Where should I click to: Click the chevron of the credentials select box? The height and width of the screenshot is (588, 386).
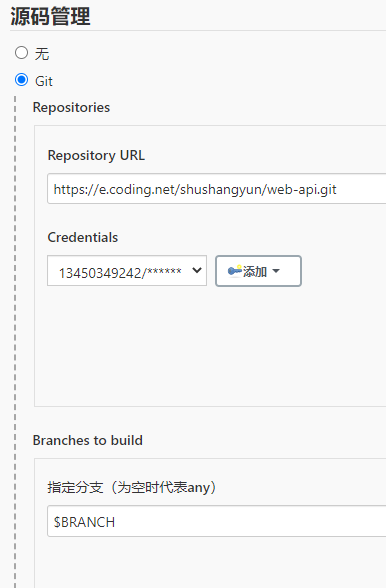(x=197, y=270)
